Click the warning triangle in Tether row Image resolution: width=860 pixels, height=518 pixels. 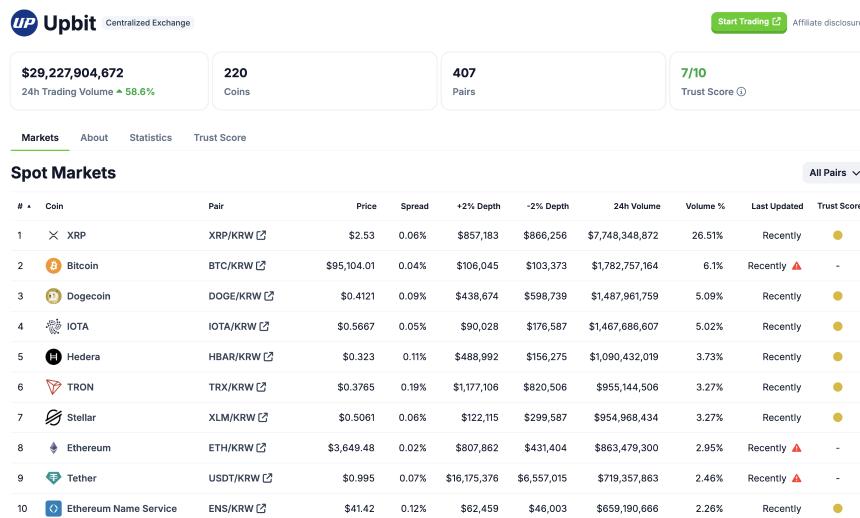796,478
